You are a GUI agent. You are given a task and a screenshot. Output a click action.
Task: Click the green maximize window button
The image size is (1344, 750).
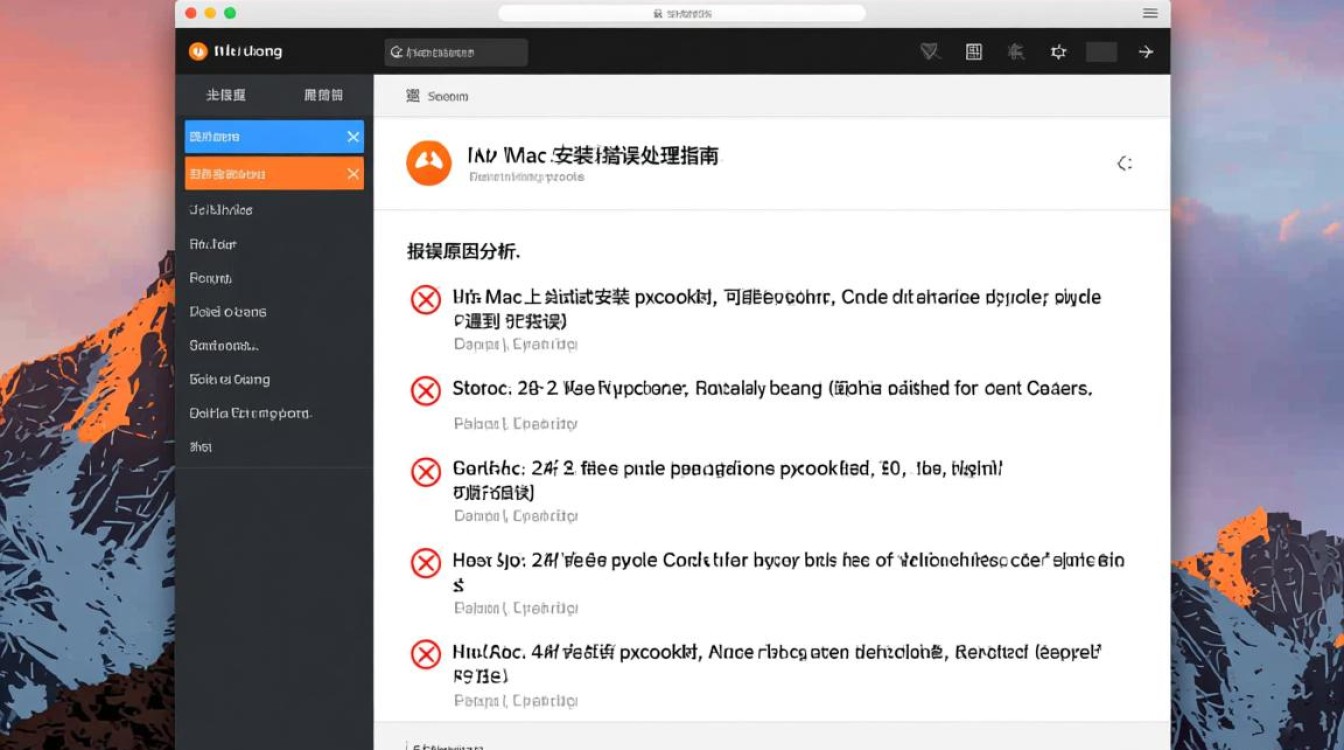(230, 13)
